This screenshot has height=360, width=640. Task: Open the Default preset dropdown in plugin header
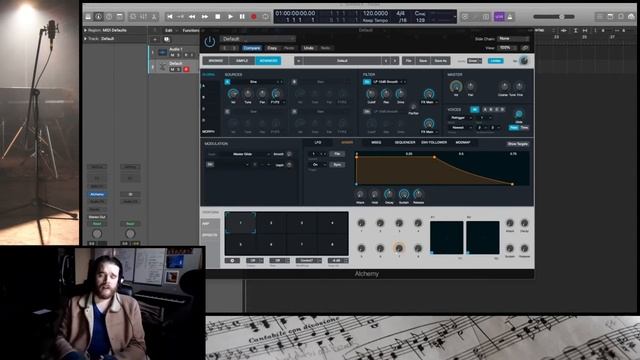point(258,39)
